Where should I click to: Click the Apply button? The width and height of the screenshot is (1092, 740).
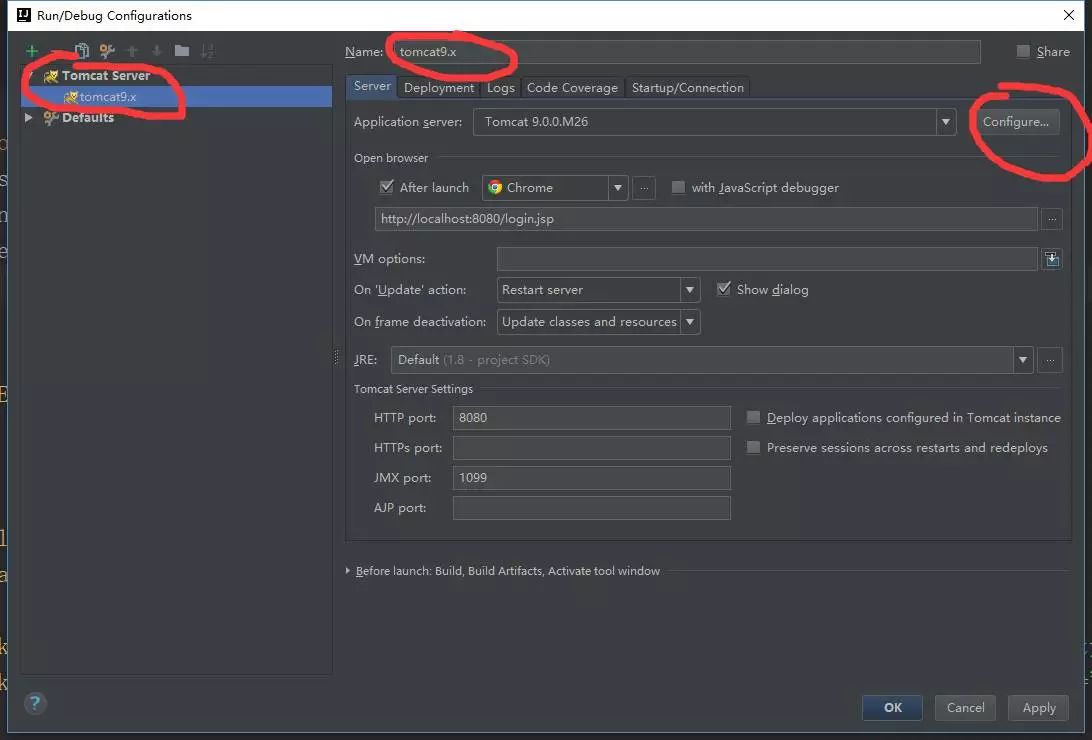pyautogui.click(x=1039, y=707)
